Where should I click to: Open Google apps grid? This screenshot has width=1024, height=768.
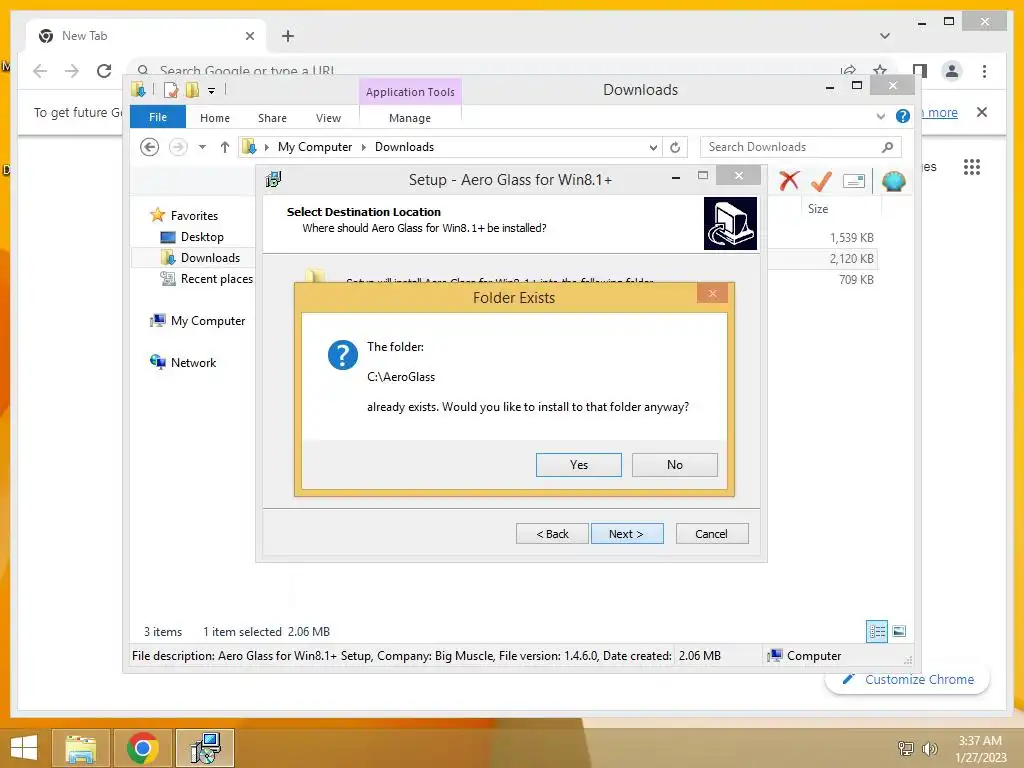(x=972, y=167)
